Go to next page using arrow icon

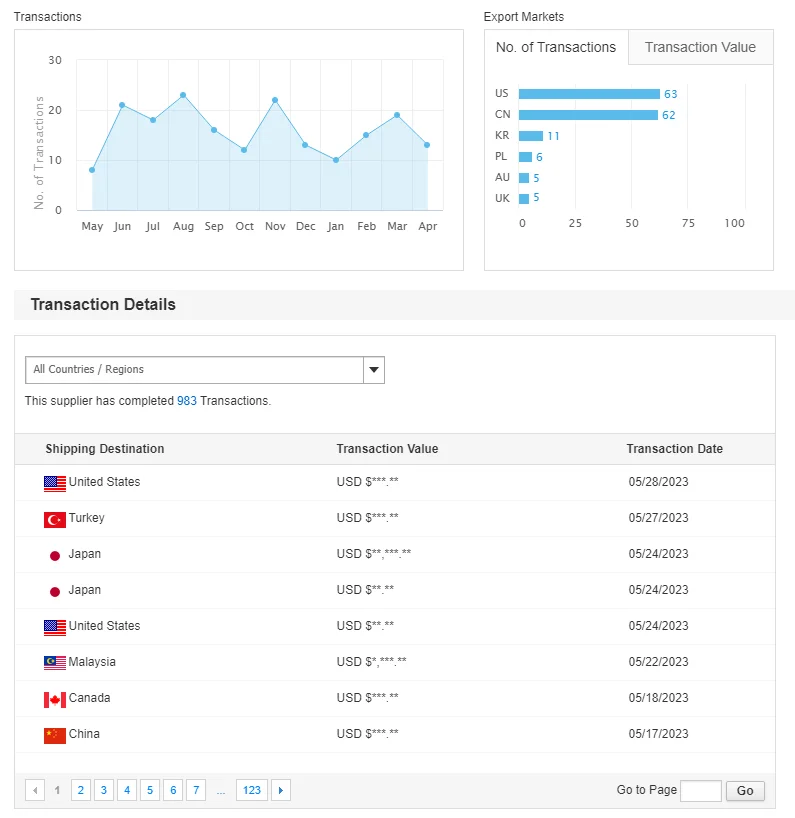coord(281,791)
